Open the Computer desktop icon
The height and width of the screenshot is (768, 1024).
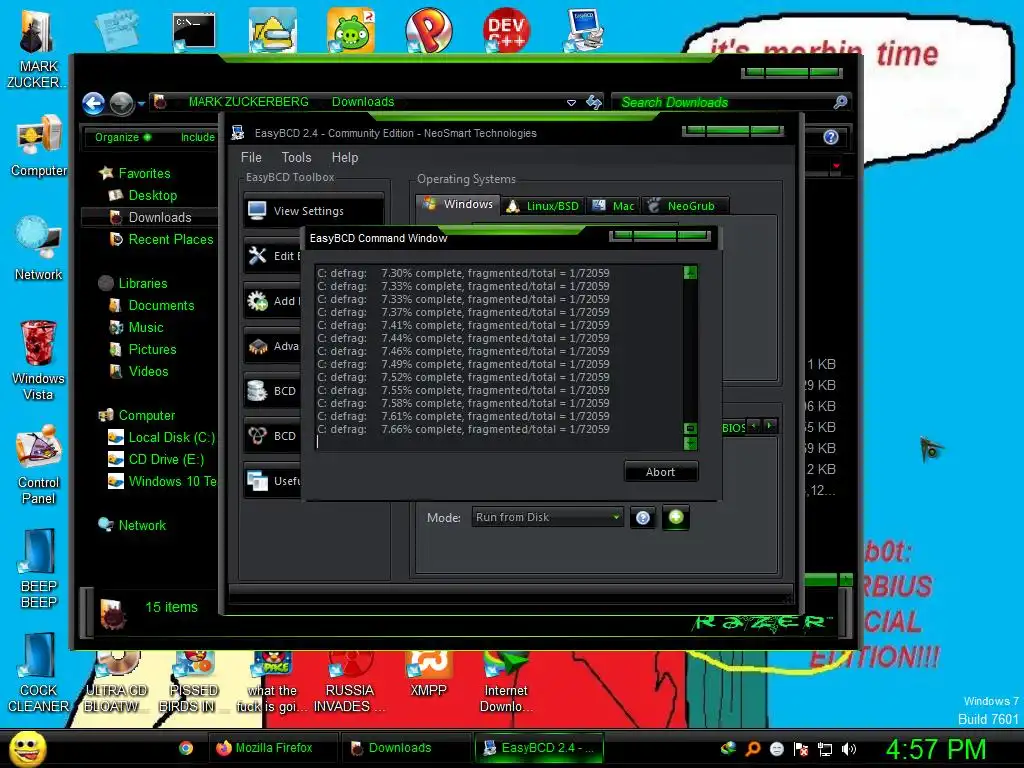coord(39,146)
